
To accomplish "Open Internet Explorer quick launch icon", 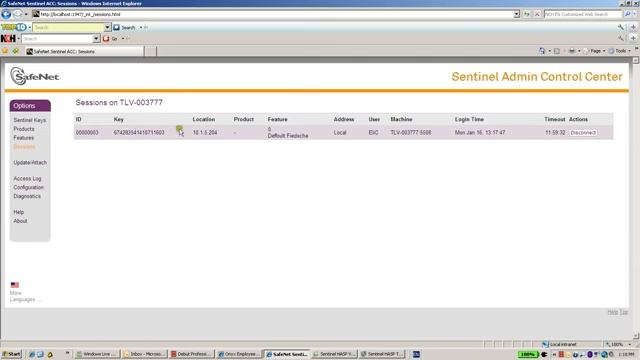I will (x=32, y=354).
